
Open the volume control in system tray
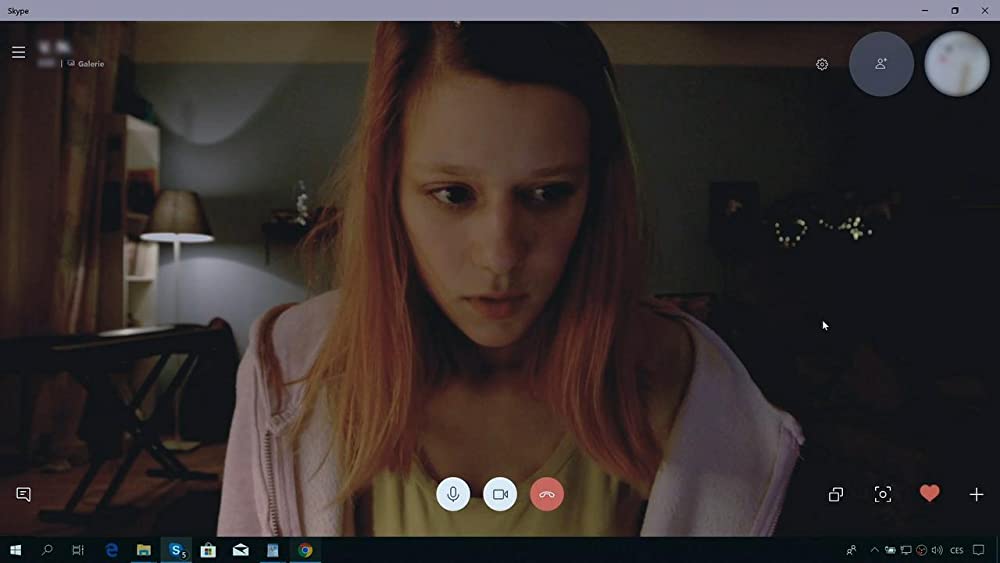pyautogui.click(x=937, y=550)
